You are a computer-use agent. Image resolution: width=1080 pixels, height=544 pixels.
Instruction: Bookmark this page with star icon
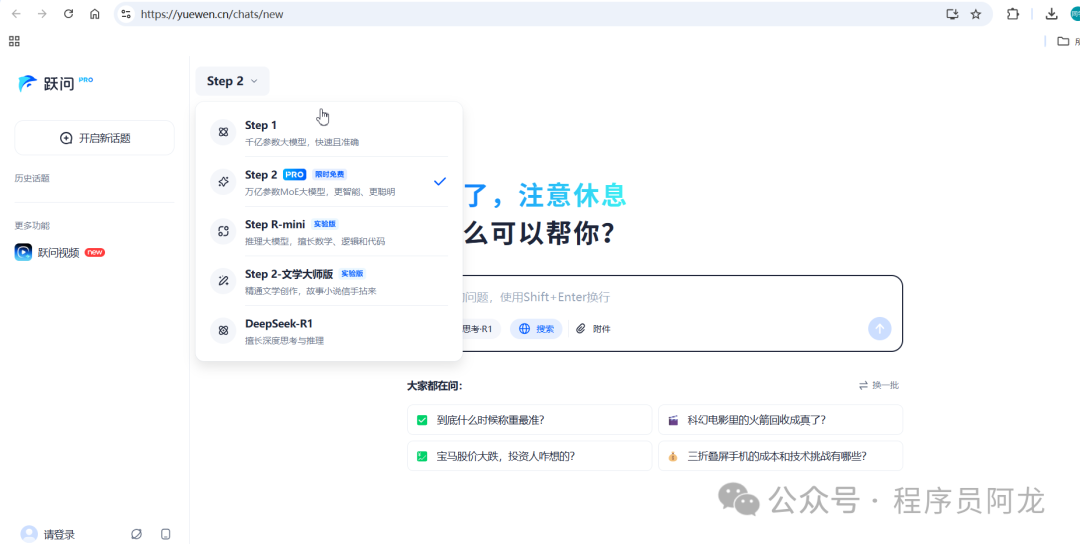976,14
